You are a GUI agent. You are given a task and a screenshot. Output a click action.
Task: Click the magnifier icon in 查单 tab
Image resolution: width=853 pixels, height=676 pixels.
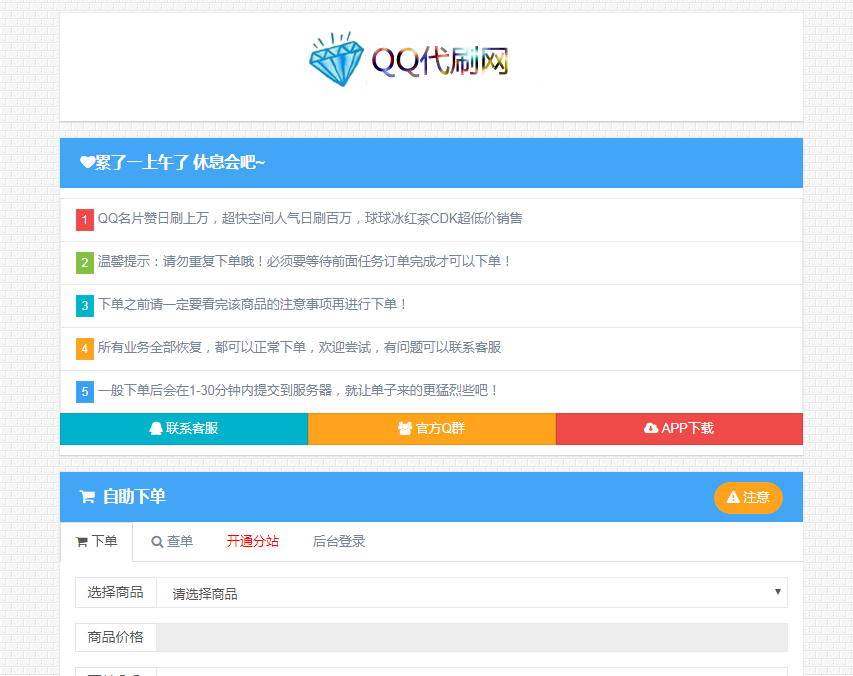(x=157, y=542)
